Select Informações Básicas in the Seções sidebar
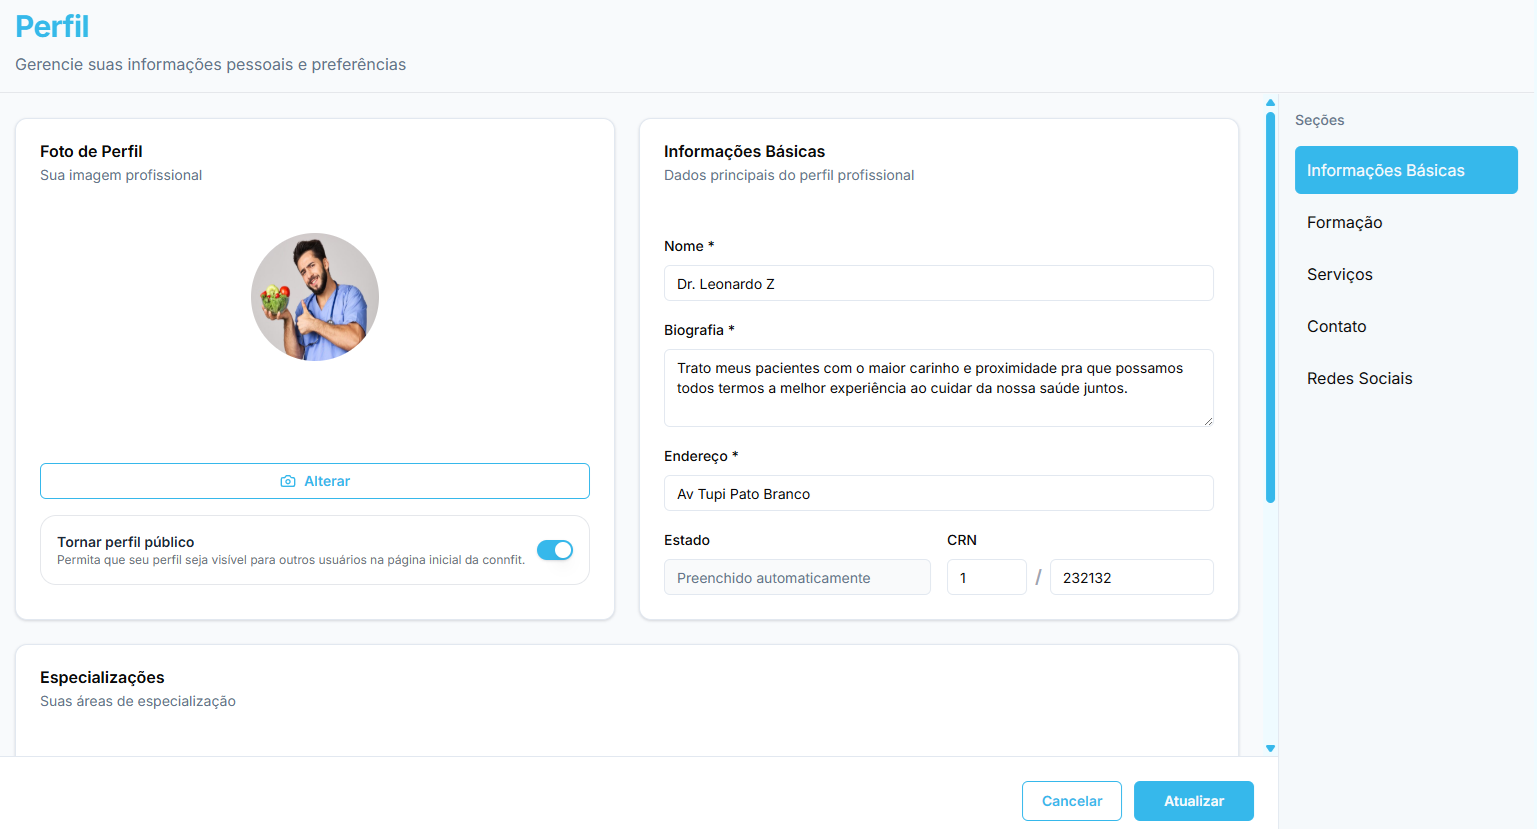The width and height of the screenshot is (1537, 829). [1405, 170]
